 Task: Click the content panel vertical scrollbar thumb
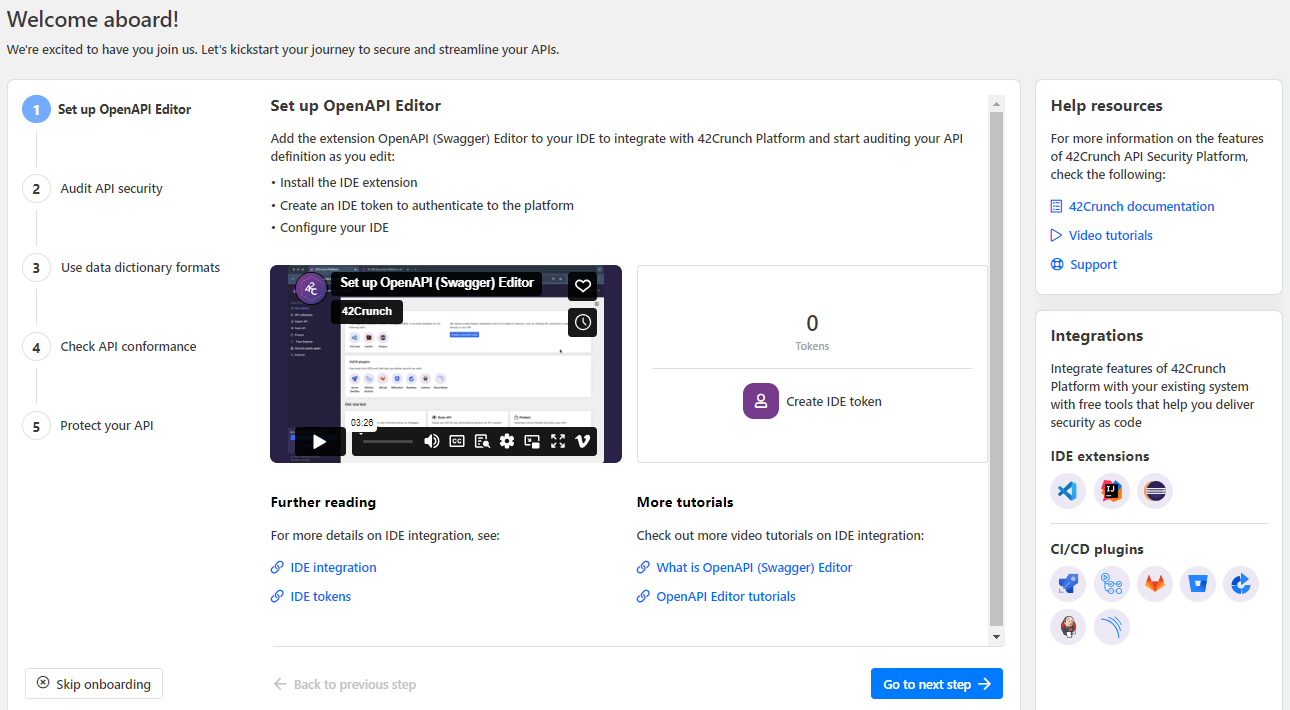click(x=996, y=368)
